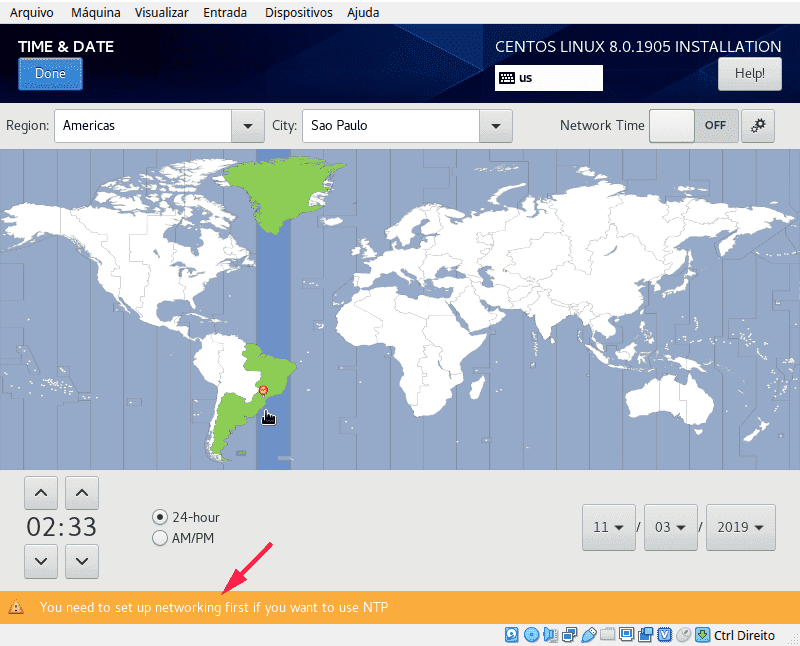Toggle the Network Time switch
The height and width of the screenshot is (646, 800).
[693, 126]
